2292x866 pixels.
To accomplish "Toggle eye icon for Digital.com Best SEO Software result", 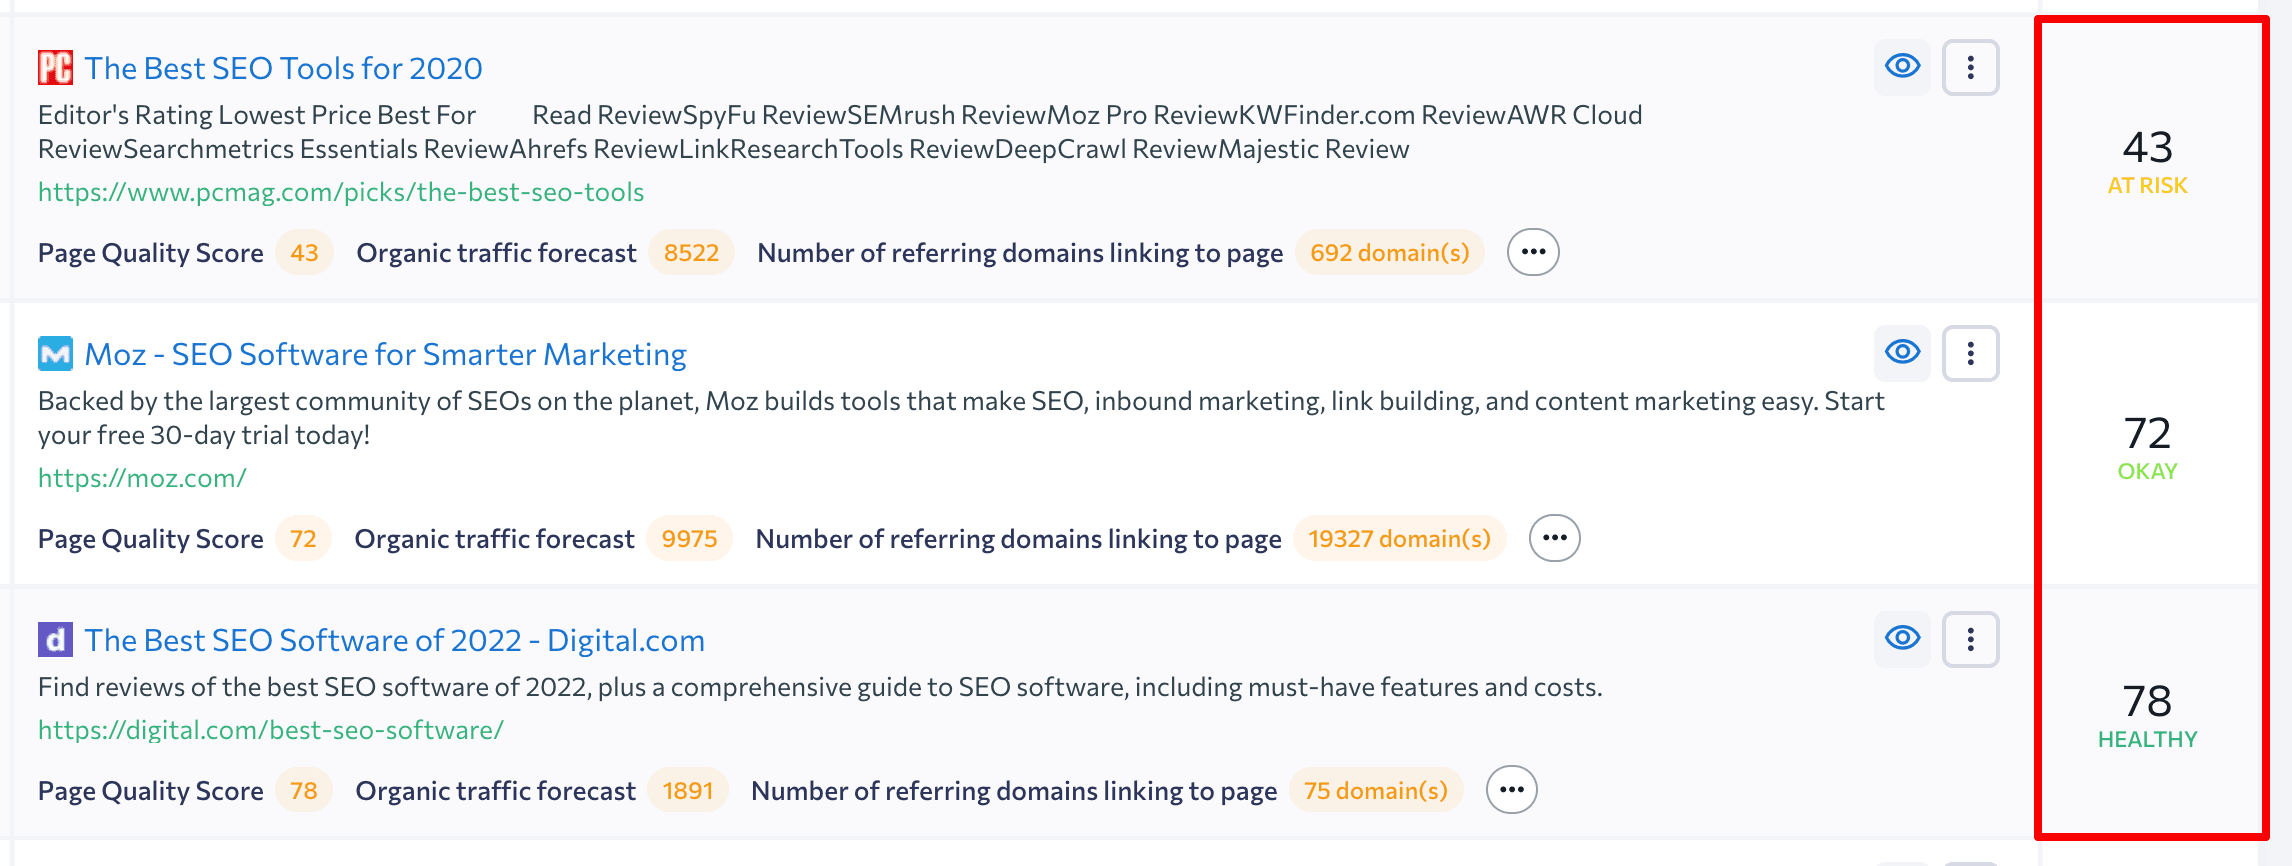I will tap(1902, 639).
